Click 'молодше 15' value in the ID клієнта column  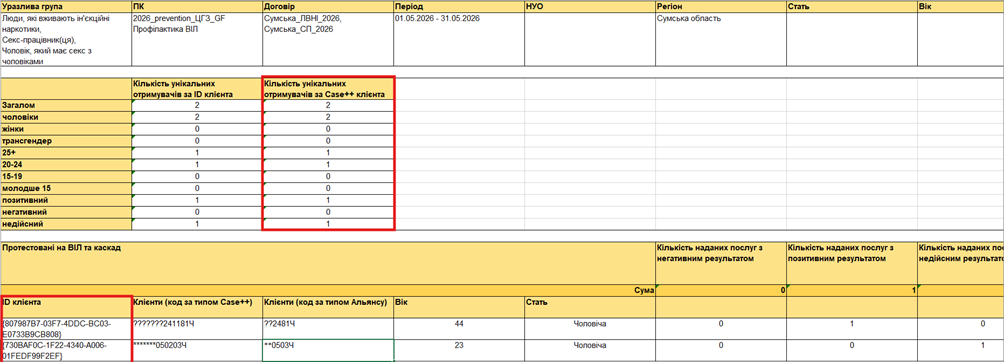[197, 188]
